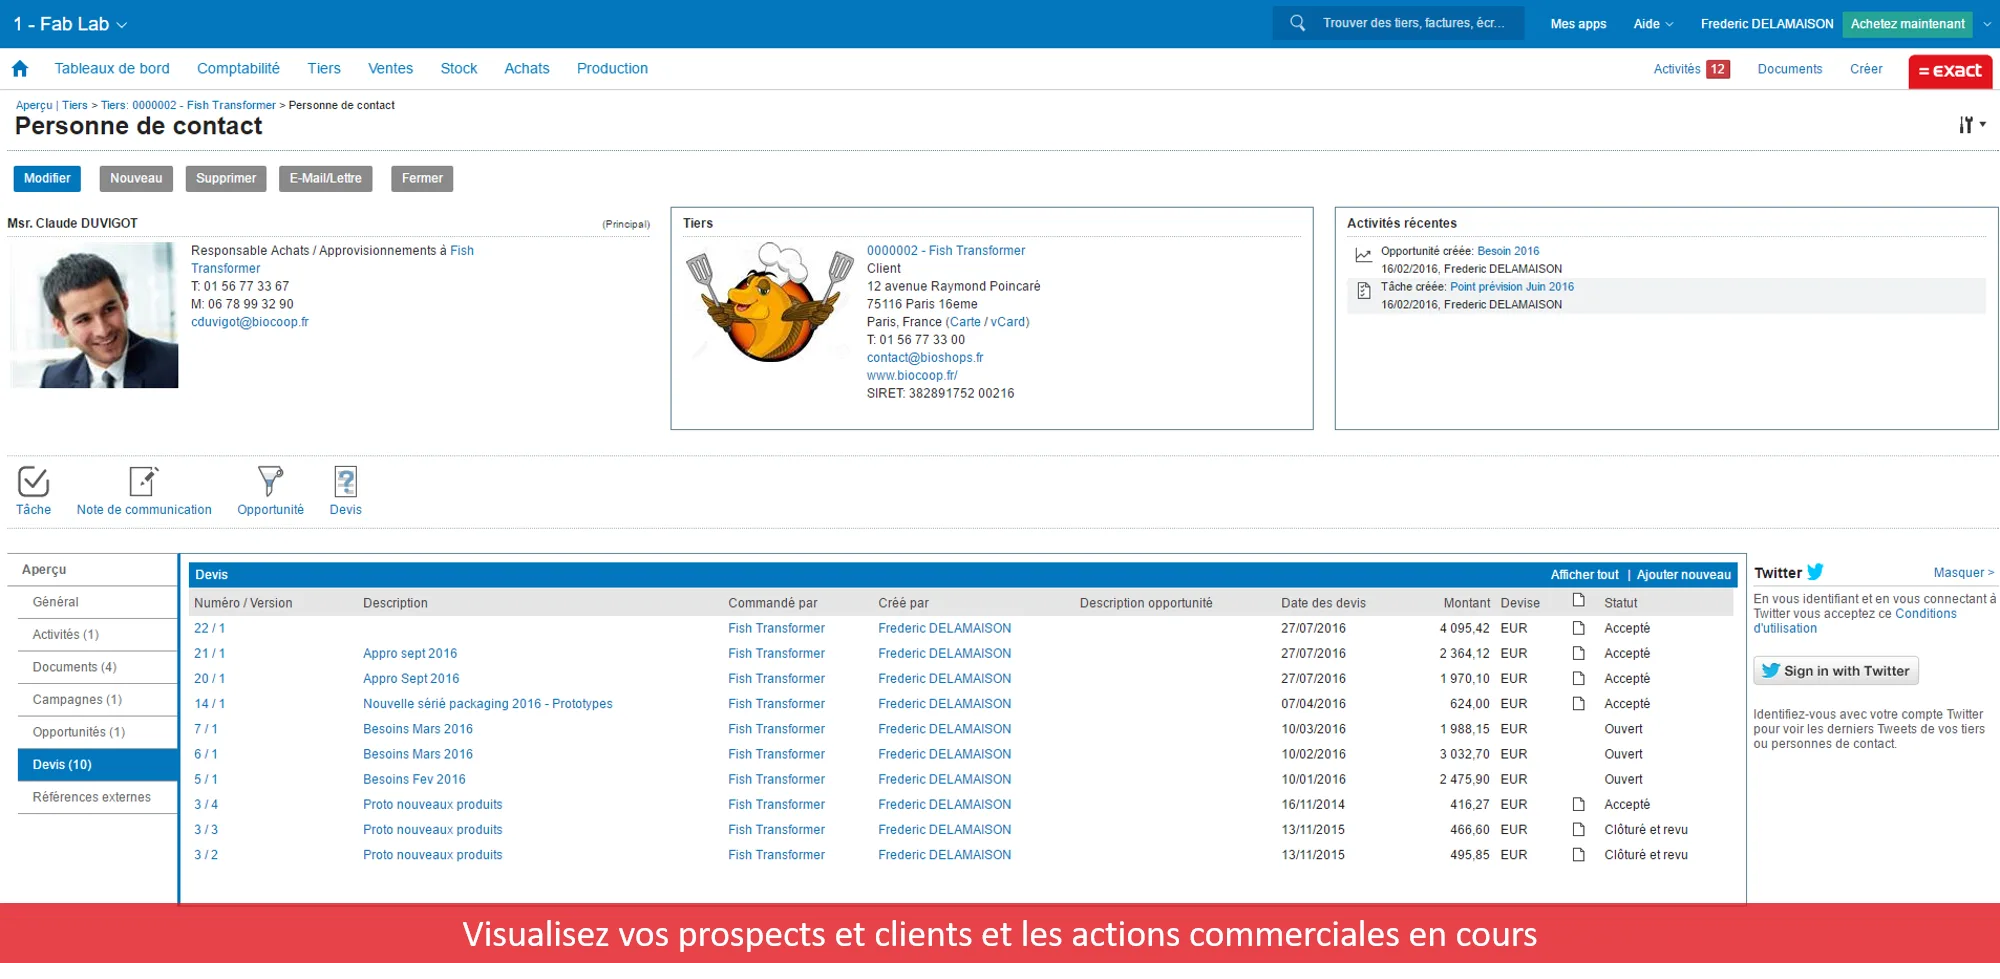Open the Exact logo button
This screenshot has width=2000, height=979.
[1950, 71]
